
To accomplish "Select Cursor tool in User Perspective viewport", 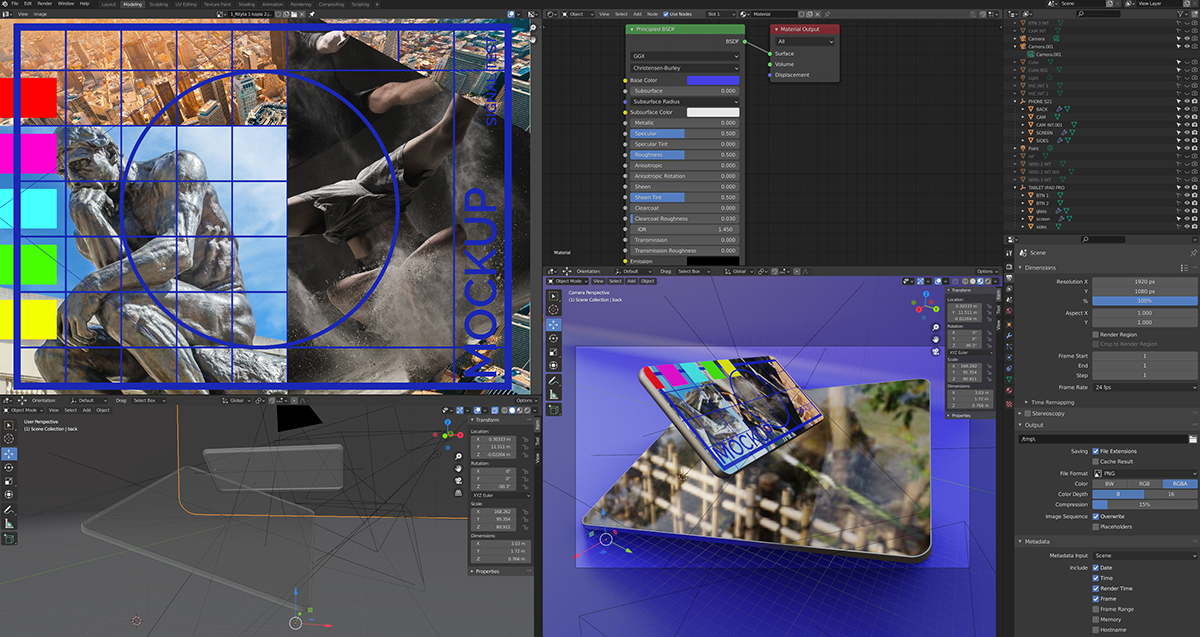I will (9, 438).
